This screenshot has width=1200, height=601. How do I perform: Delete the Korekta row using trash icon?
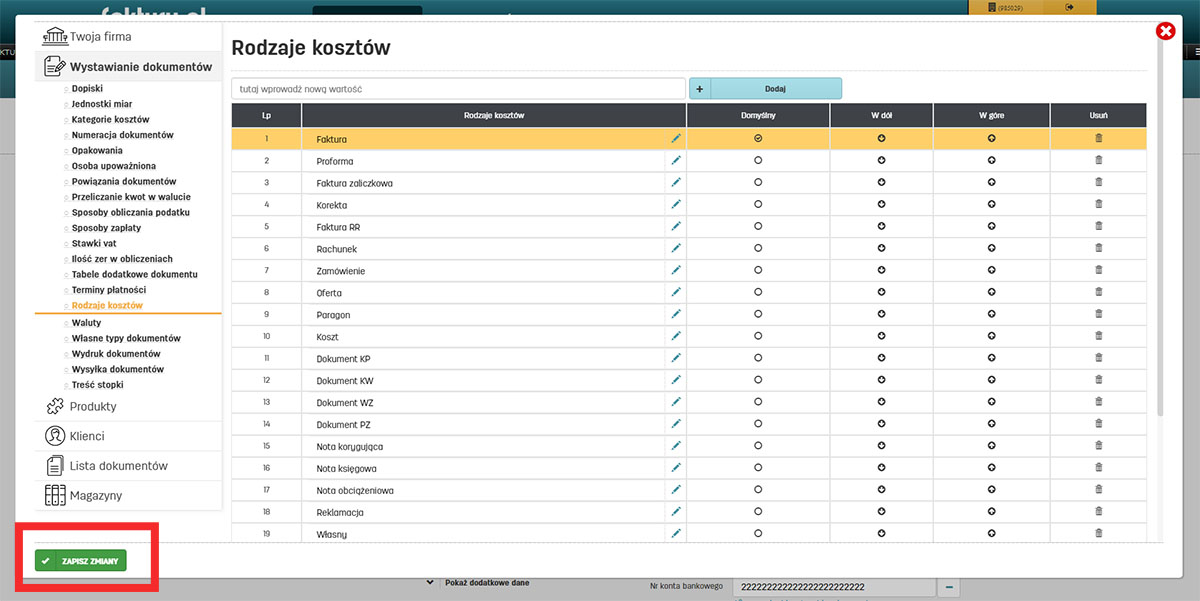pos(1098,204)
